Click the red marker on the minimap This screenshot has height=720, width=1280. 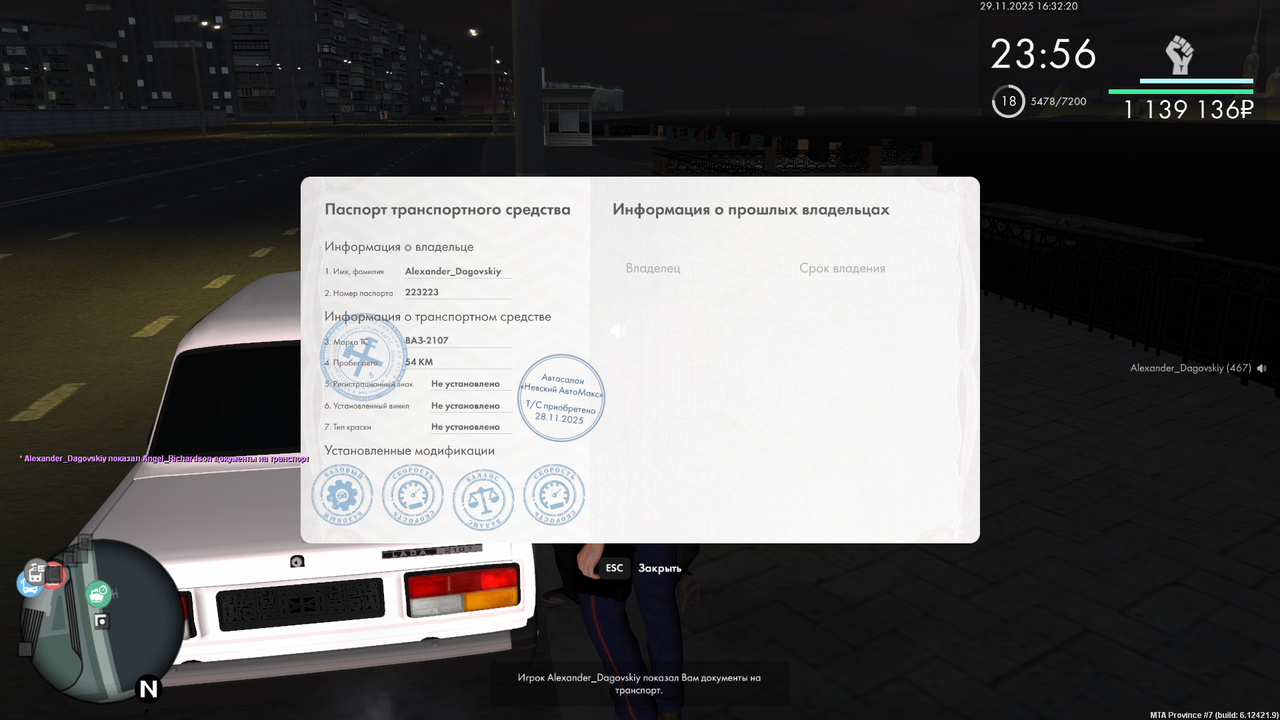tap(55, 575)
